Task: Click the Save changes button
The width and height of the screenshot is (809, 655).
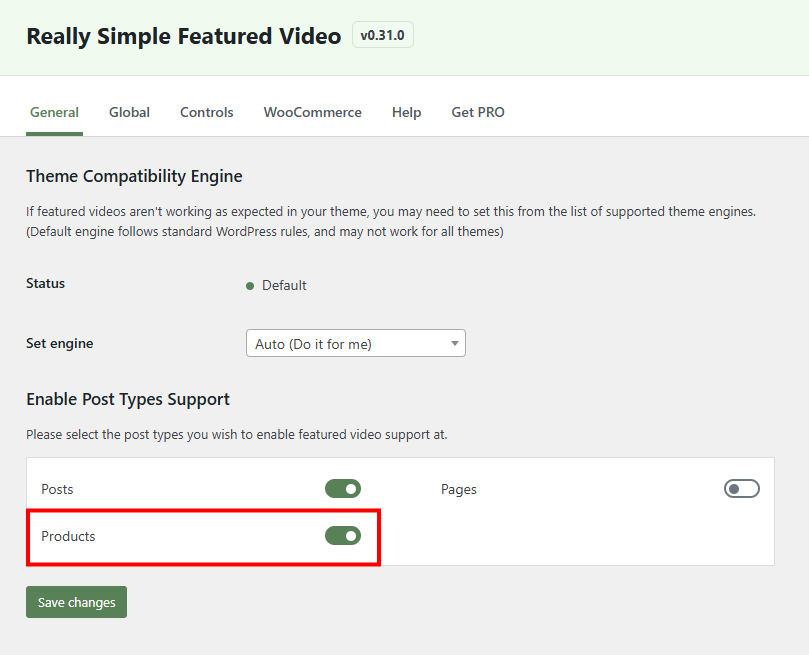Action: click(x=76, y=601)
